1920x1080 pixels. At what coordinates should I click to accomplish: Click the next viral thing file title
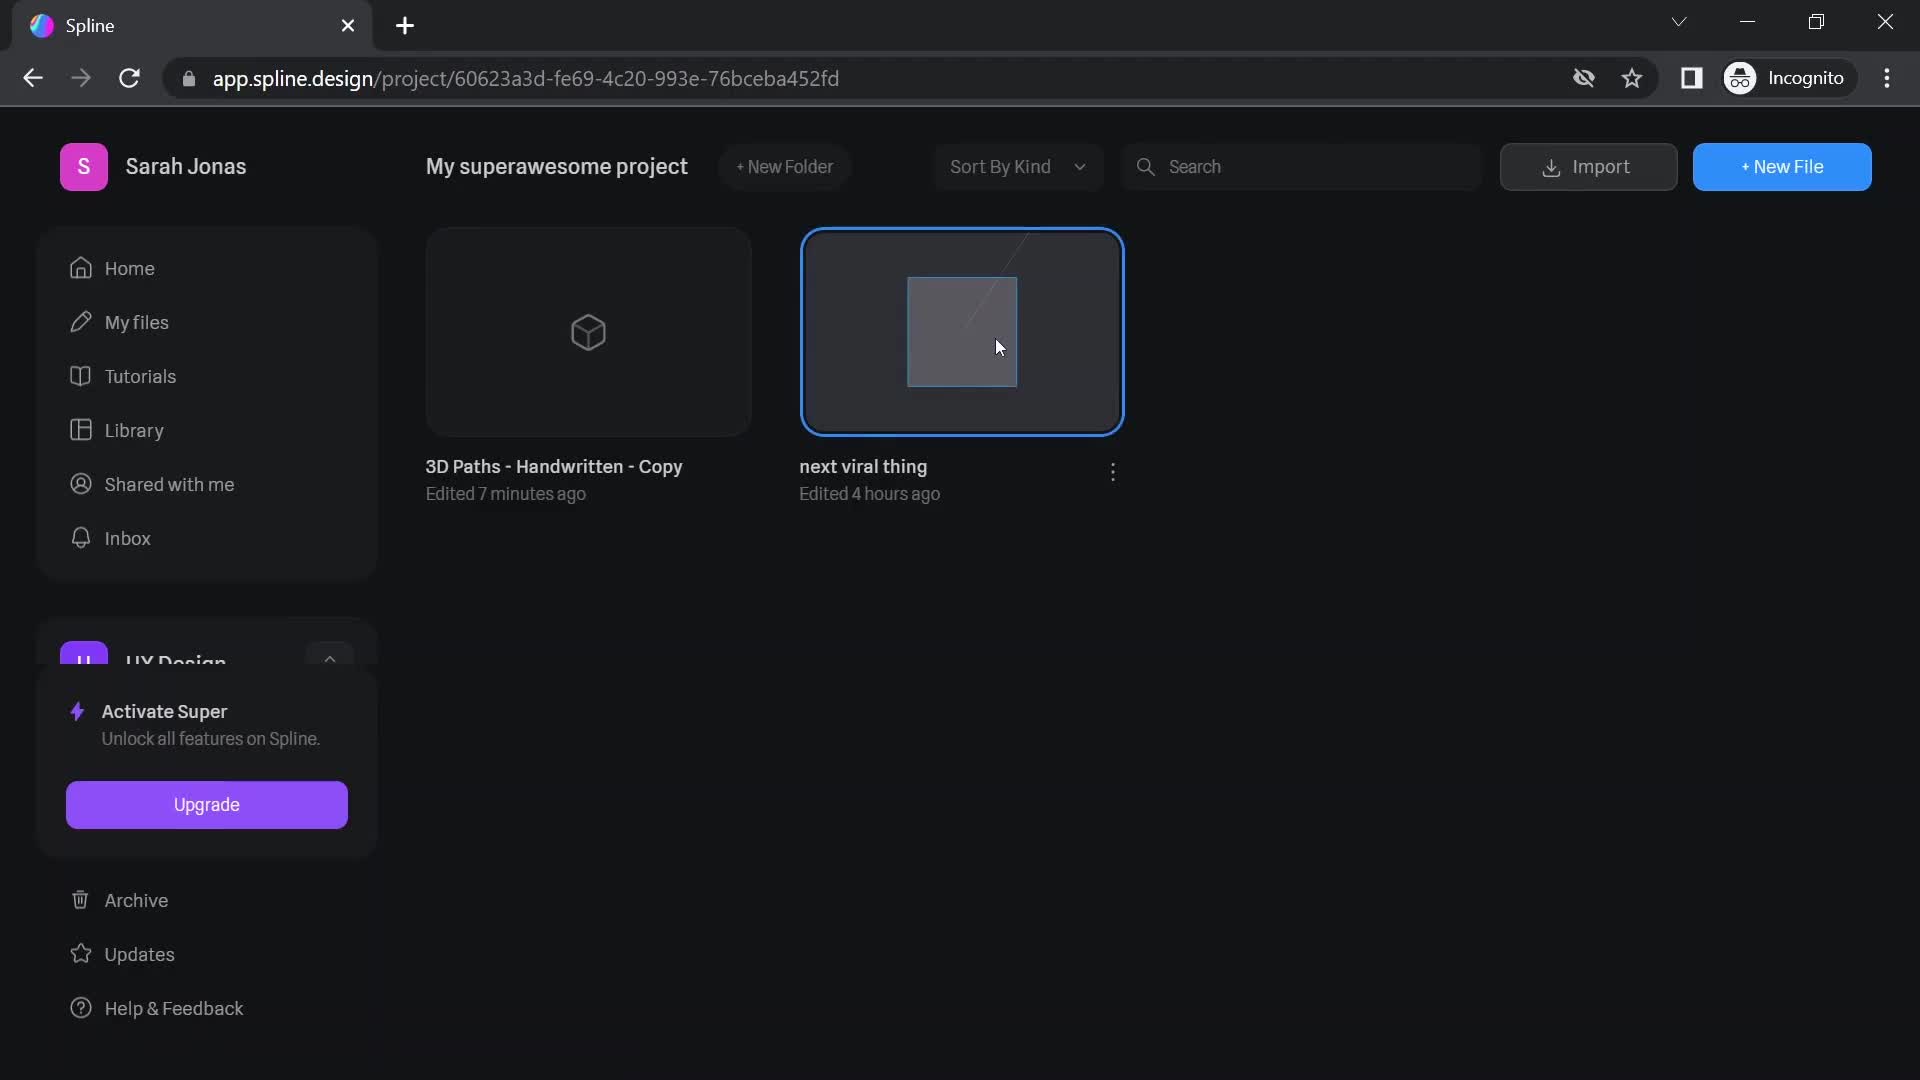click(863, 467)
